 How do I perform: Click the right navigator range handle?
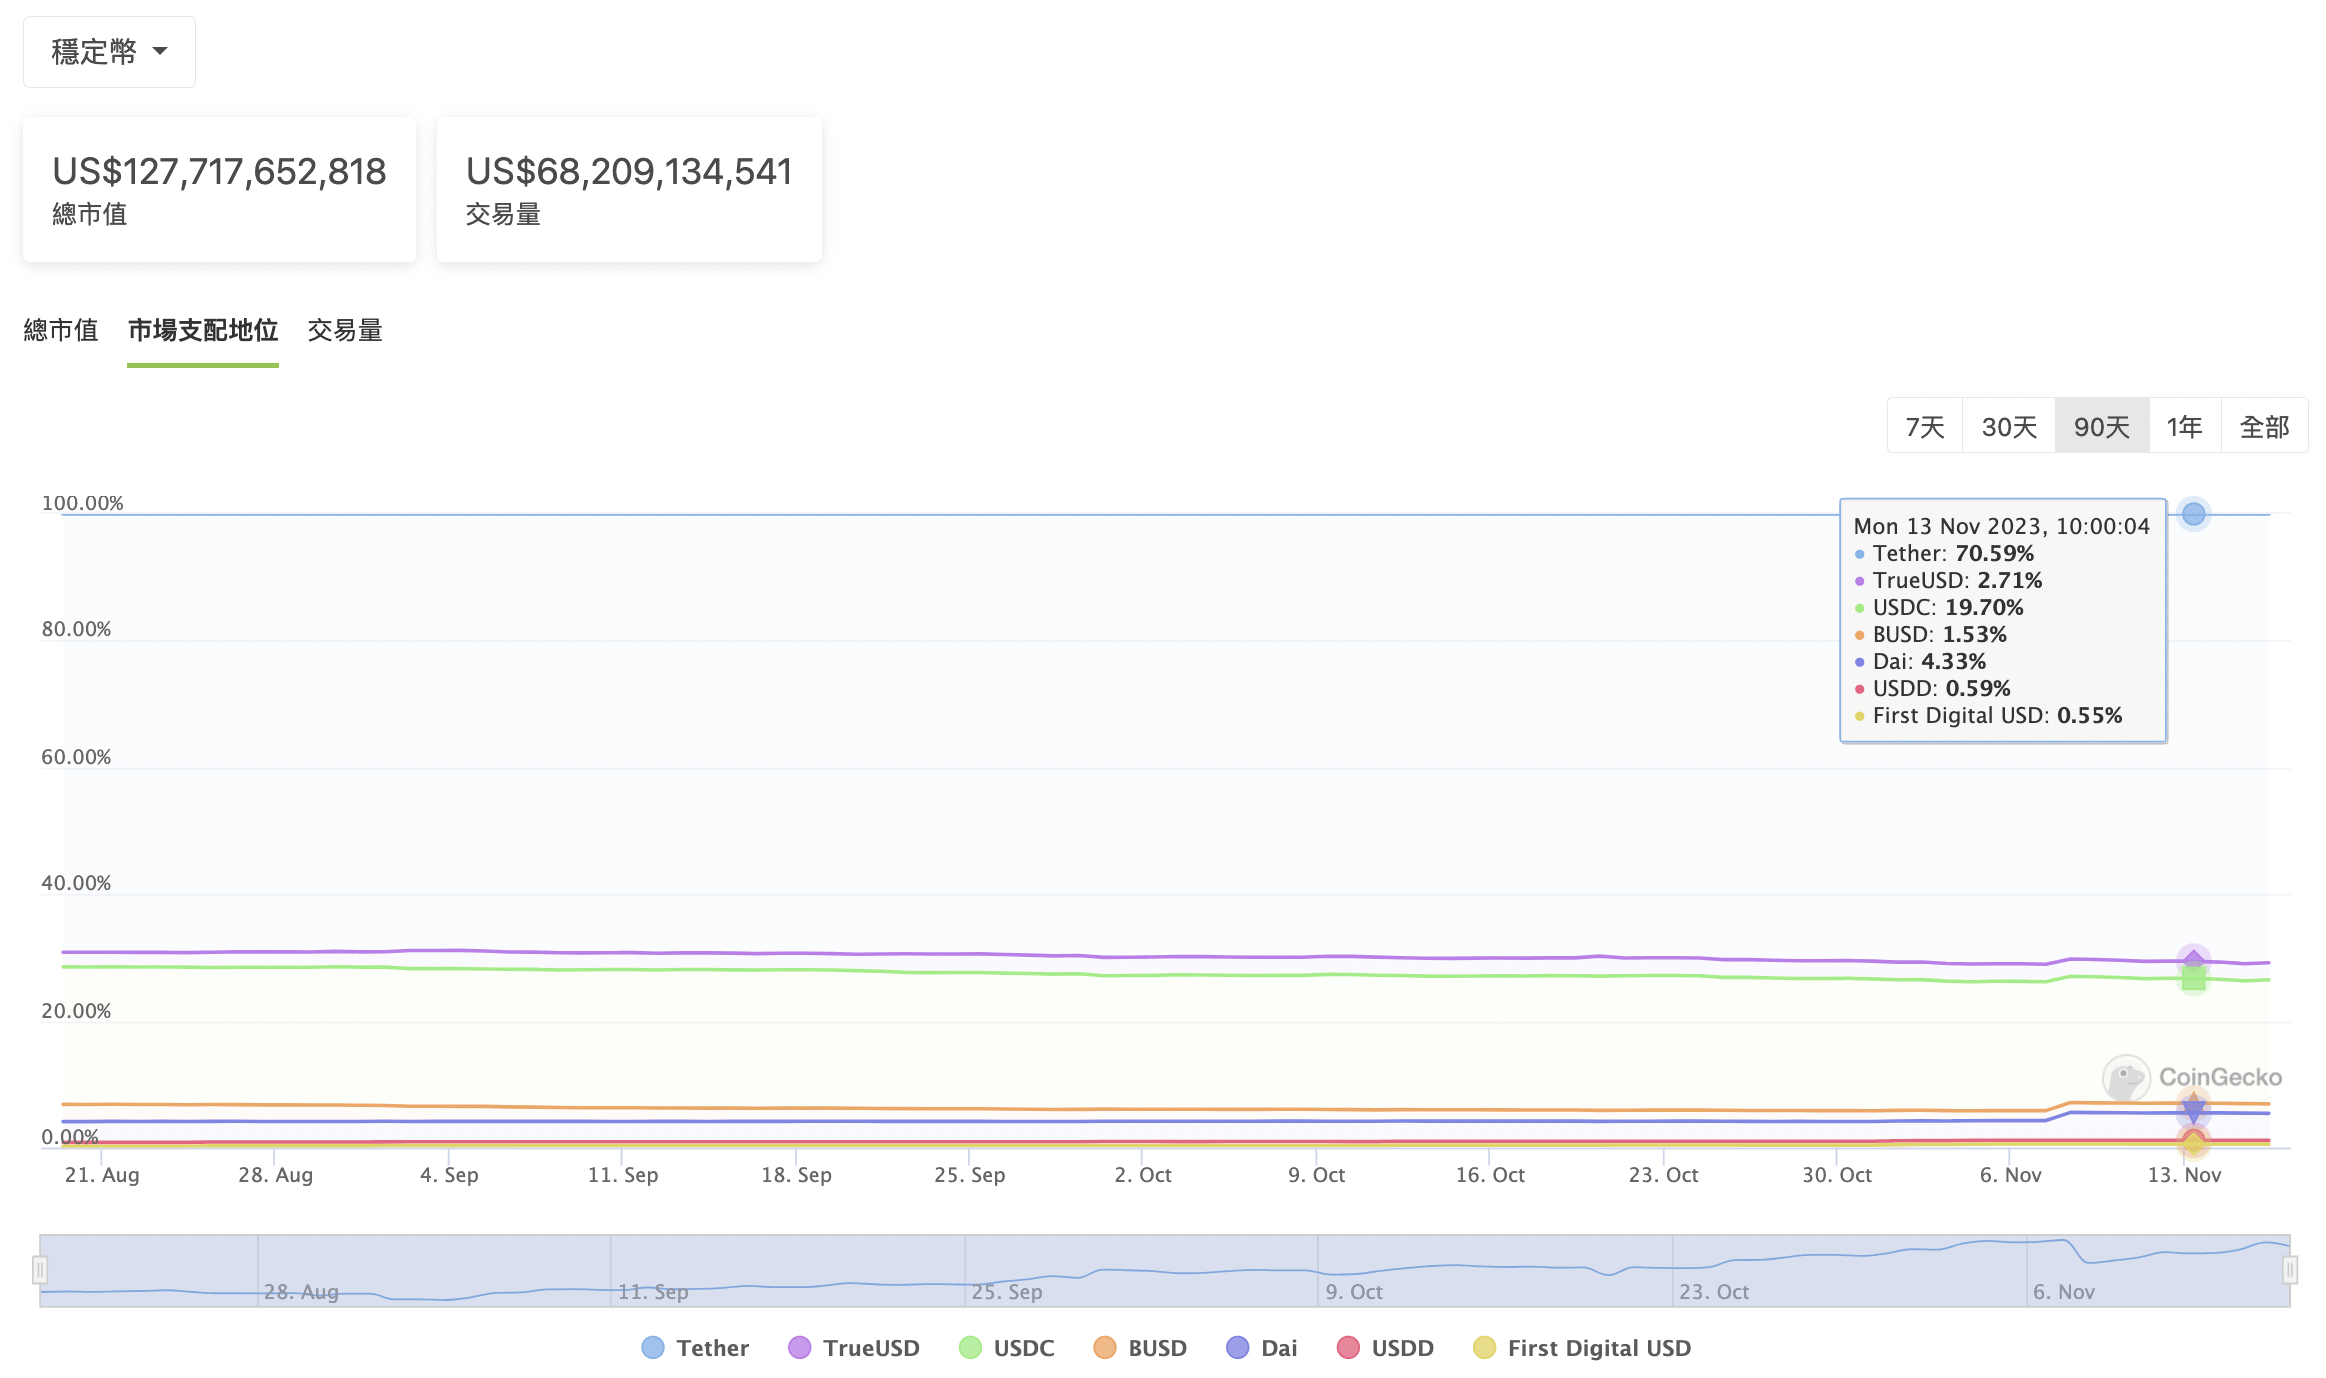click(x=2290, y=1270)
